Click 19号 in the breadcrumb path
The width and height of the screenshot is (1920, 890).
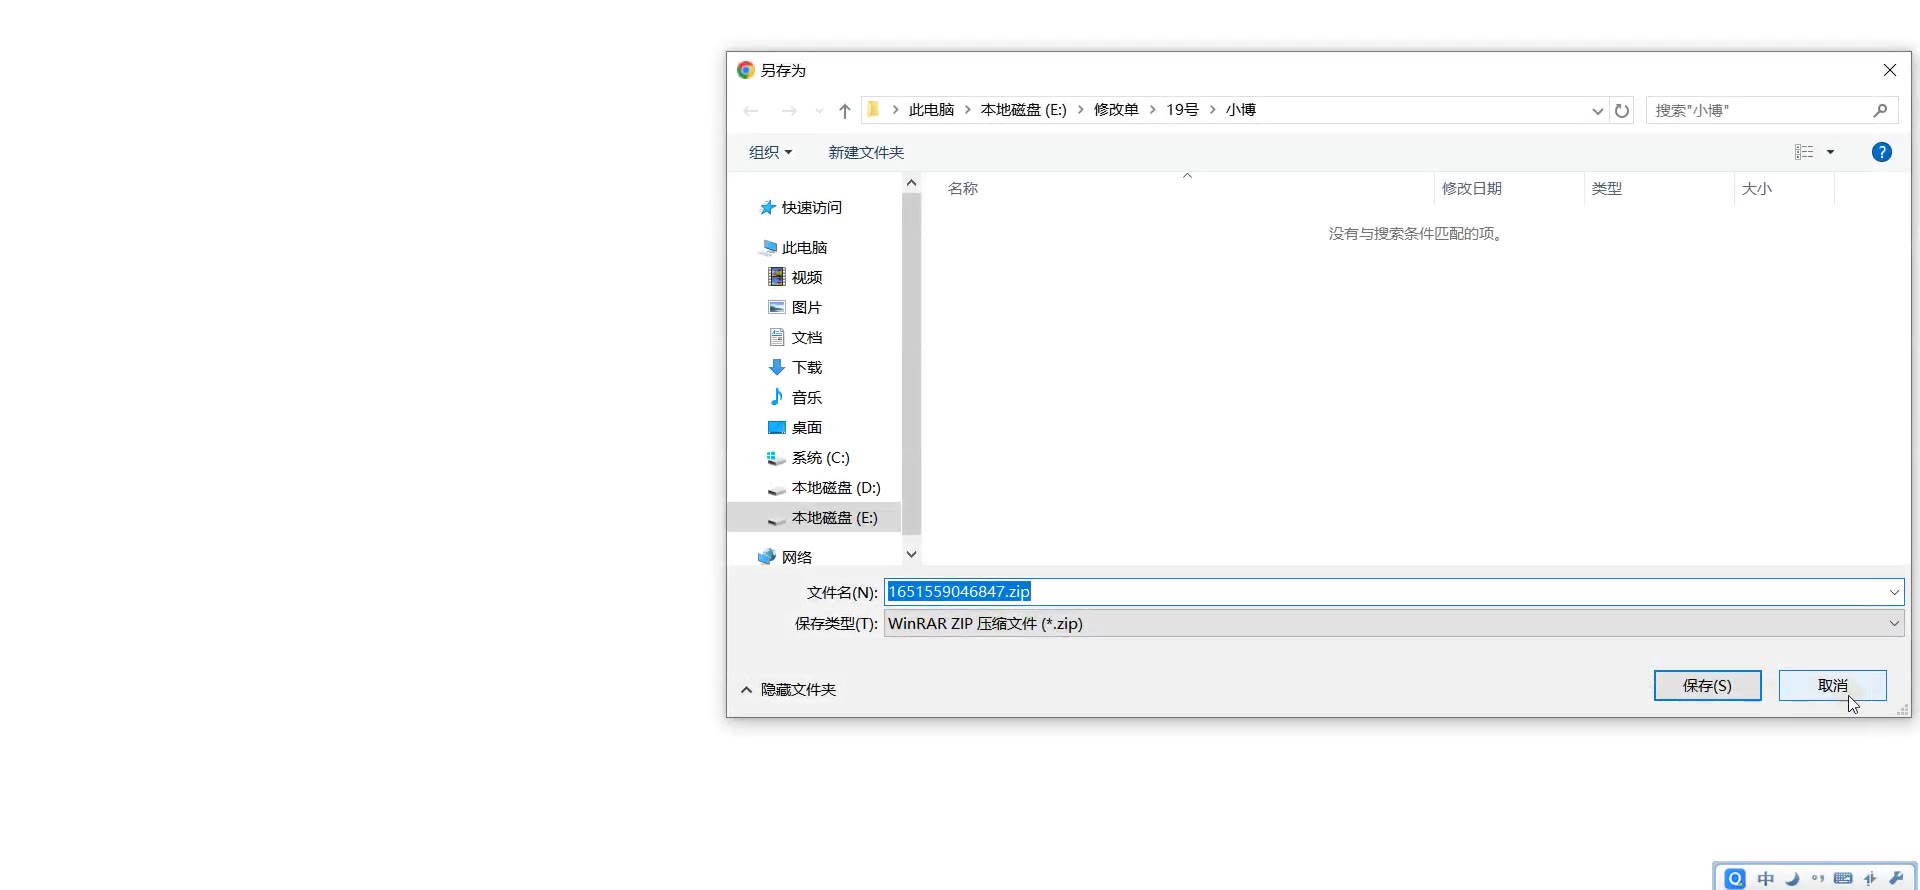tap(1182, 110)
